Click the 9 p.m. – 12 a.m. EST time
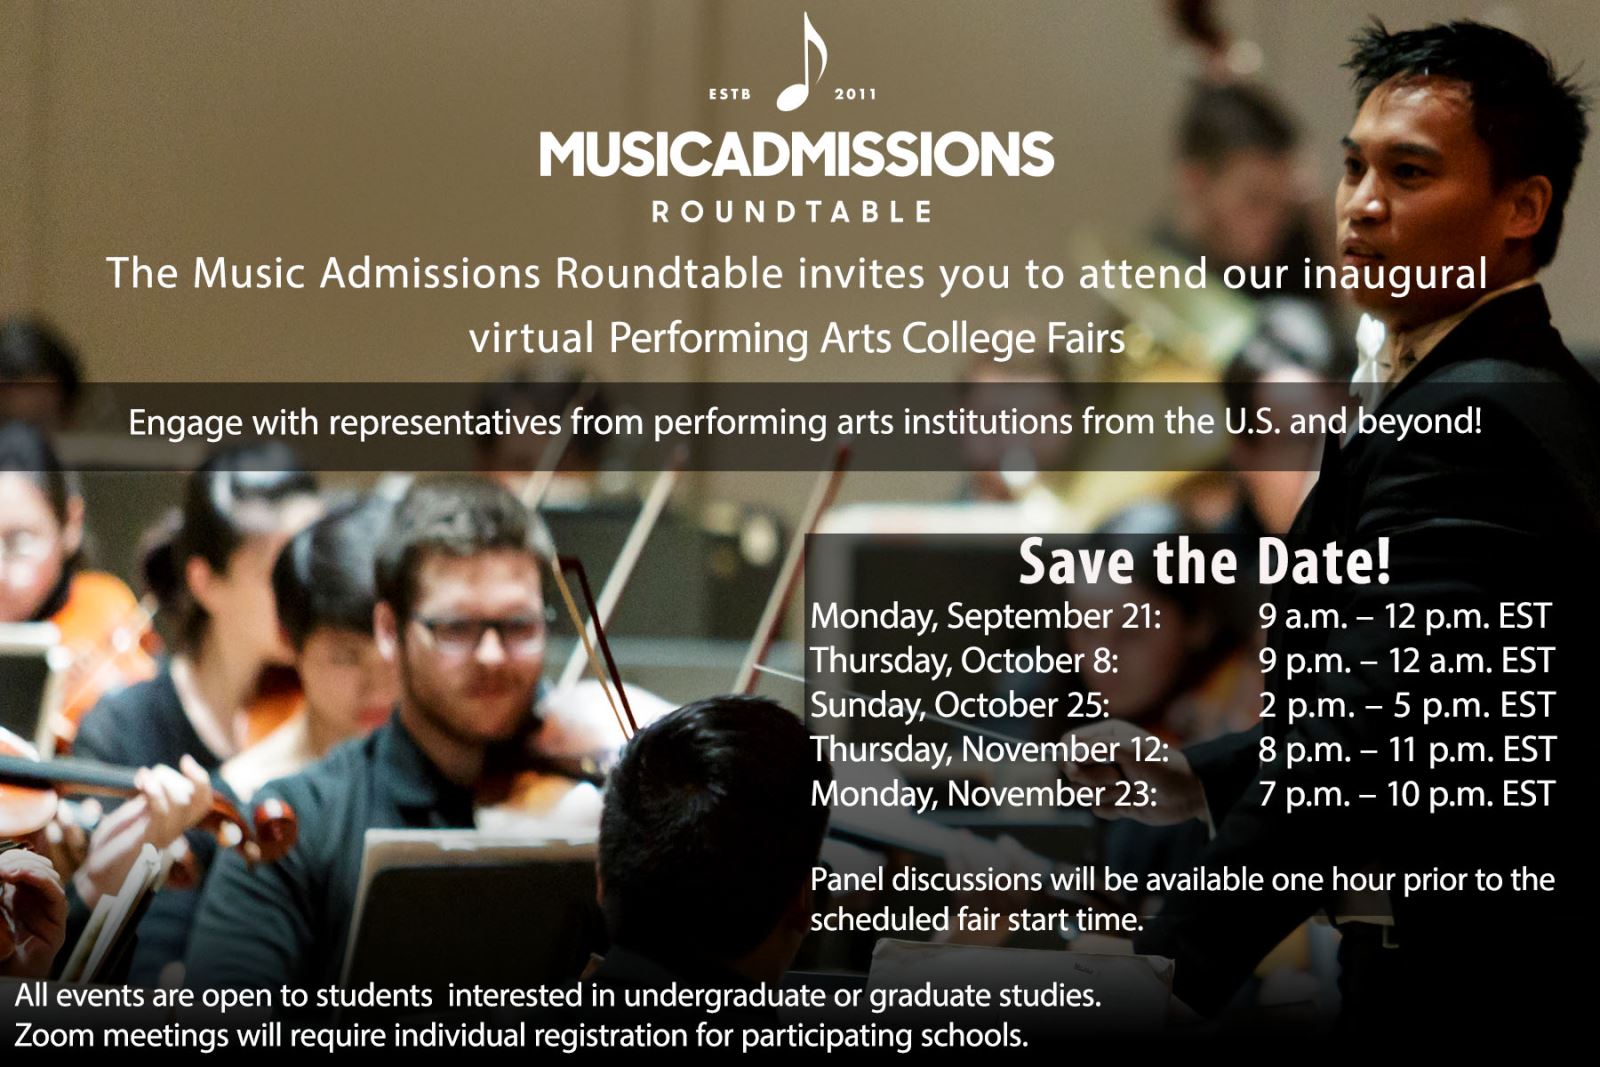The image size is (1600, 1067). pyautogui.click(x=1406, y=661)
